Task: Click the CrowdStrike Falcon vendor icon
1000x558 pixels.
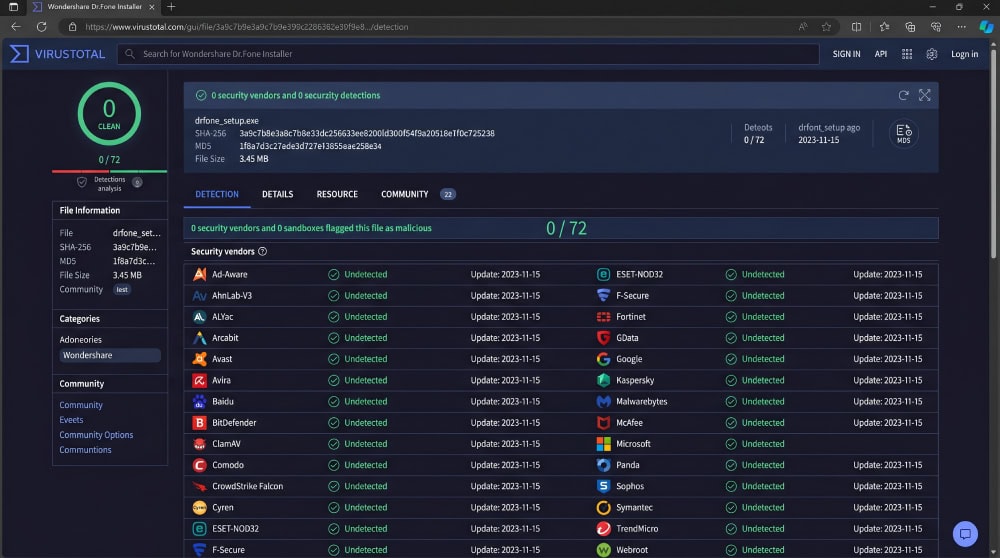Action: pyautogui.click(x=200, y=486)
